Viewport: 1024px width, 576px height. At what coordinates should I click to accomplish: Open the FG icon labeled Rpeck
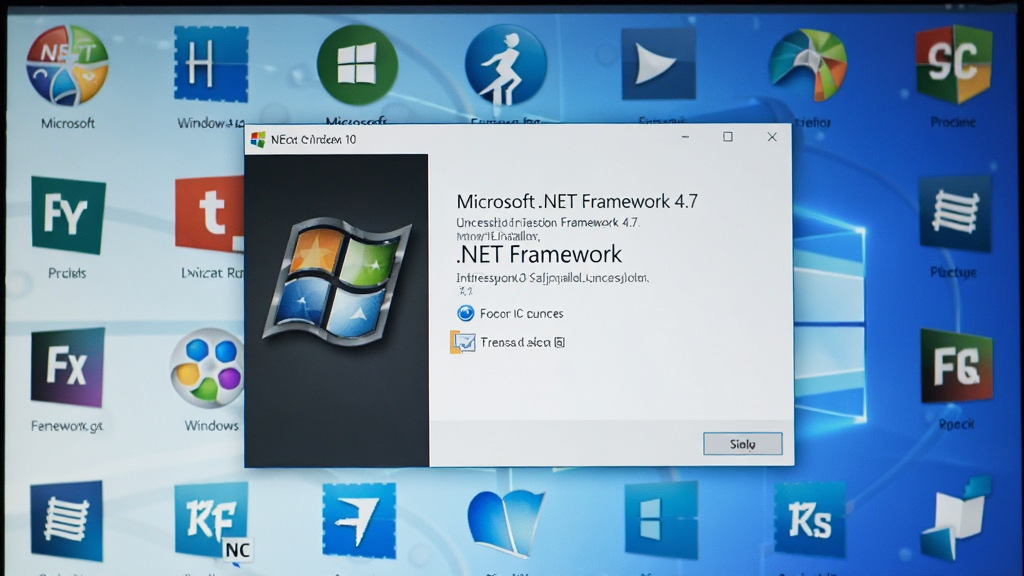click(957, 366)
